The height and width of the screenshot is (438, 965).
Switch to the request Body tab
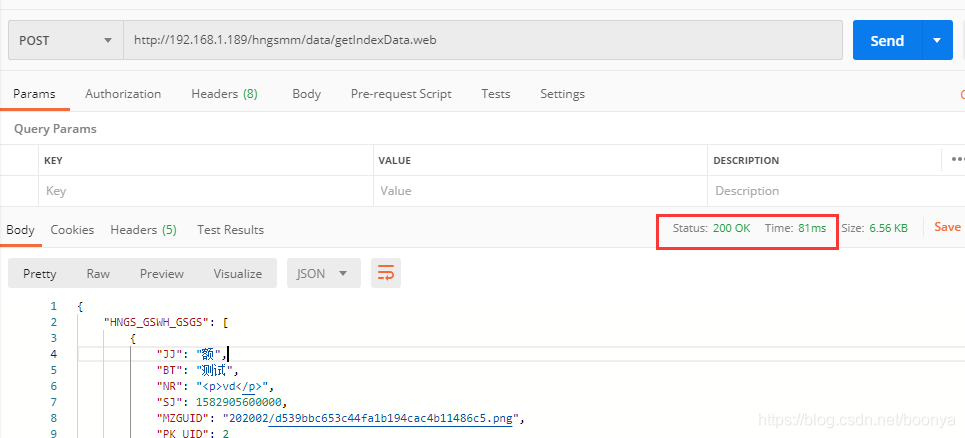(306, 94)
